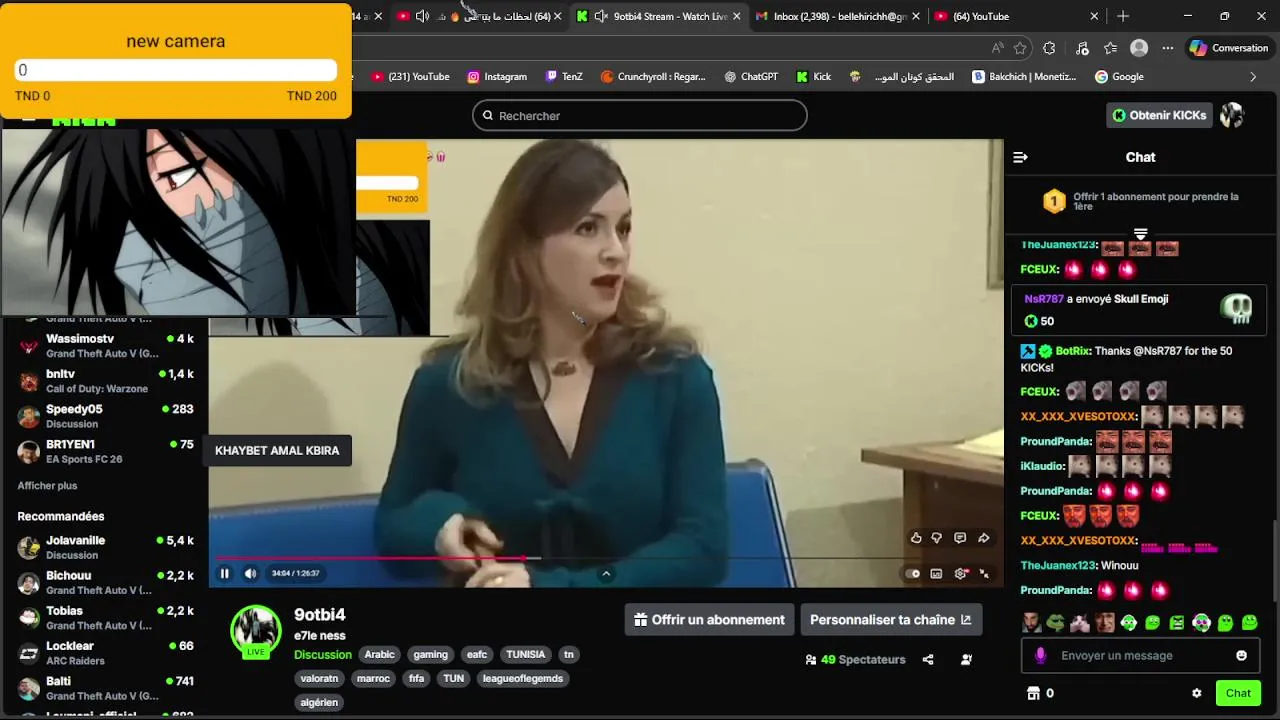Screen dimensions: 1280x720
Task: Open the chat shop icon
Action: click(x=1034, y=693)
